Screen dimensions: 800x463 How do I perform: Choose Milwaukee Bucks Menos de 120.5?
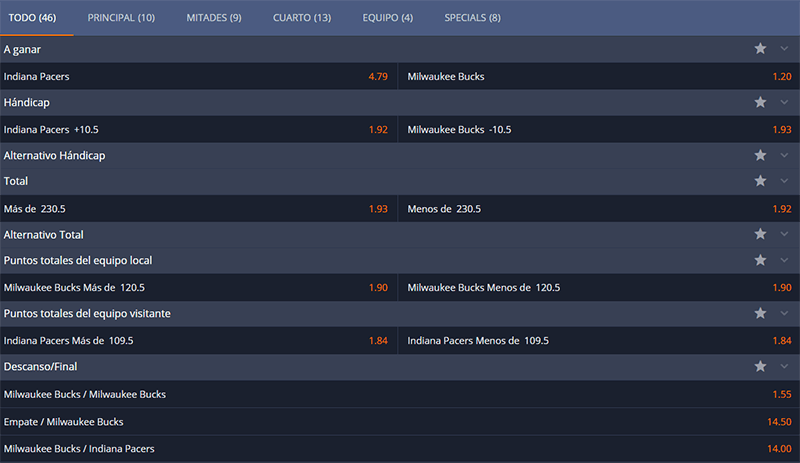tap(599, 287)
